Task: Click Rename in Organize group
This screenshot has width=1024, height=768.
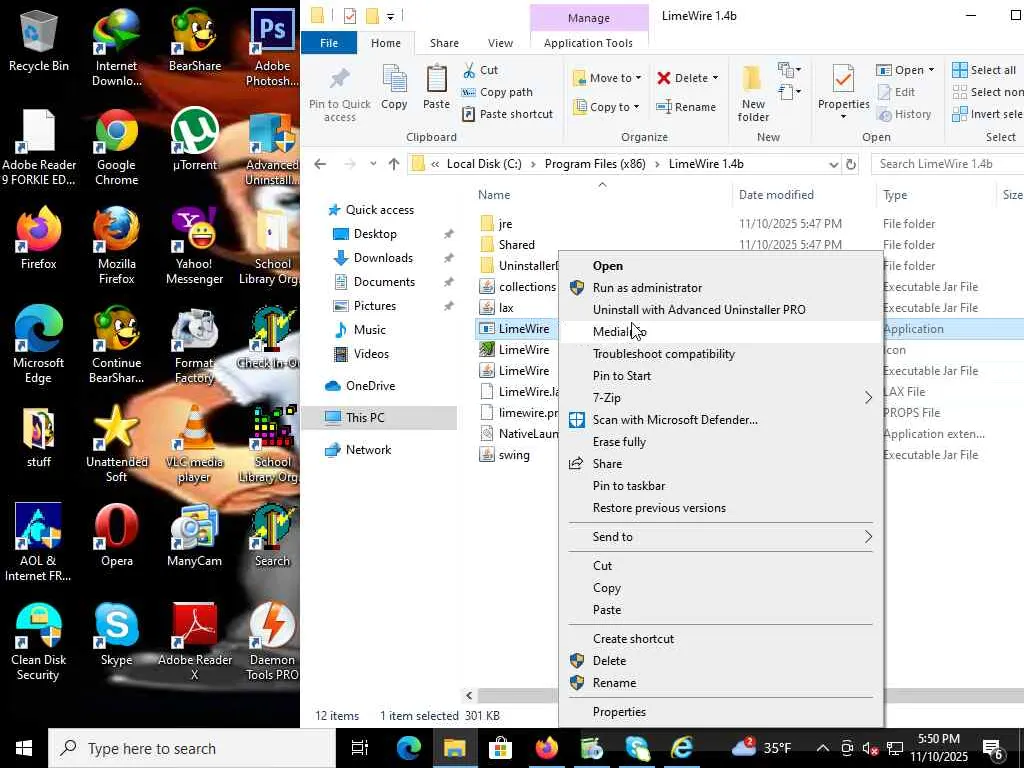Action: tap(686, 106)
